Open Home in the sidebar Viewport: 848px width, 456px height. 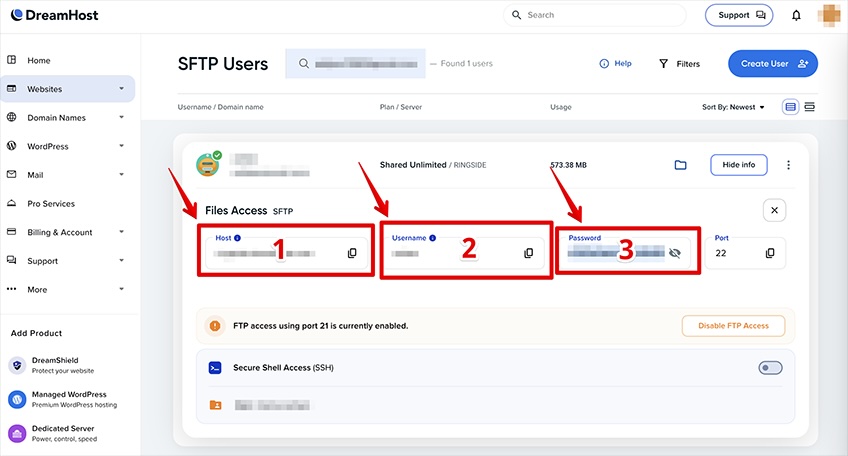(x=39, y=61)
